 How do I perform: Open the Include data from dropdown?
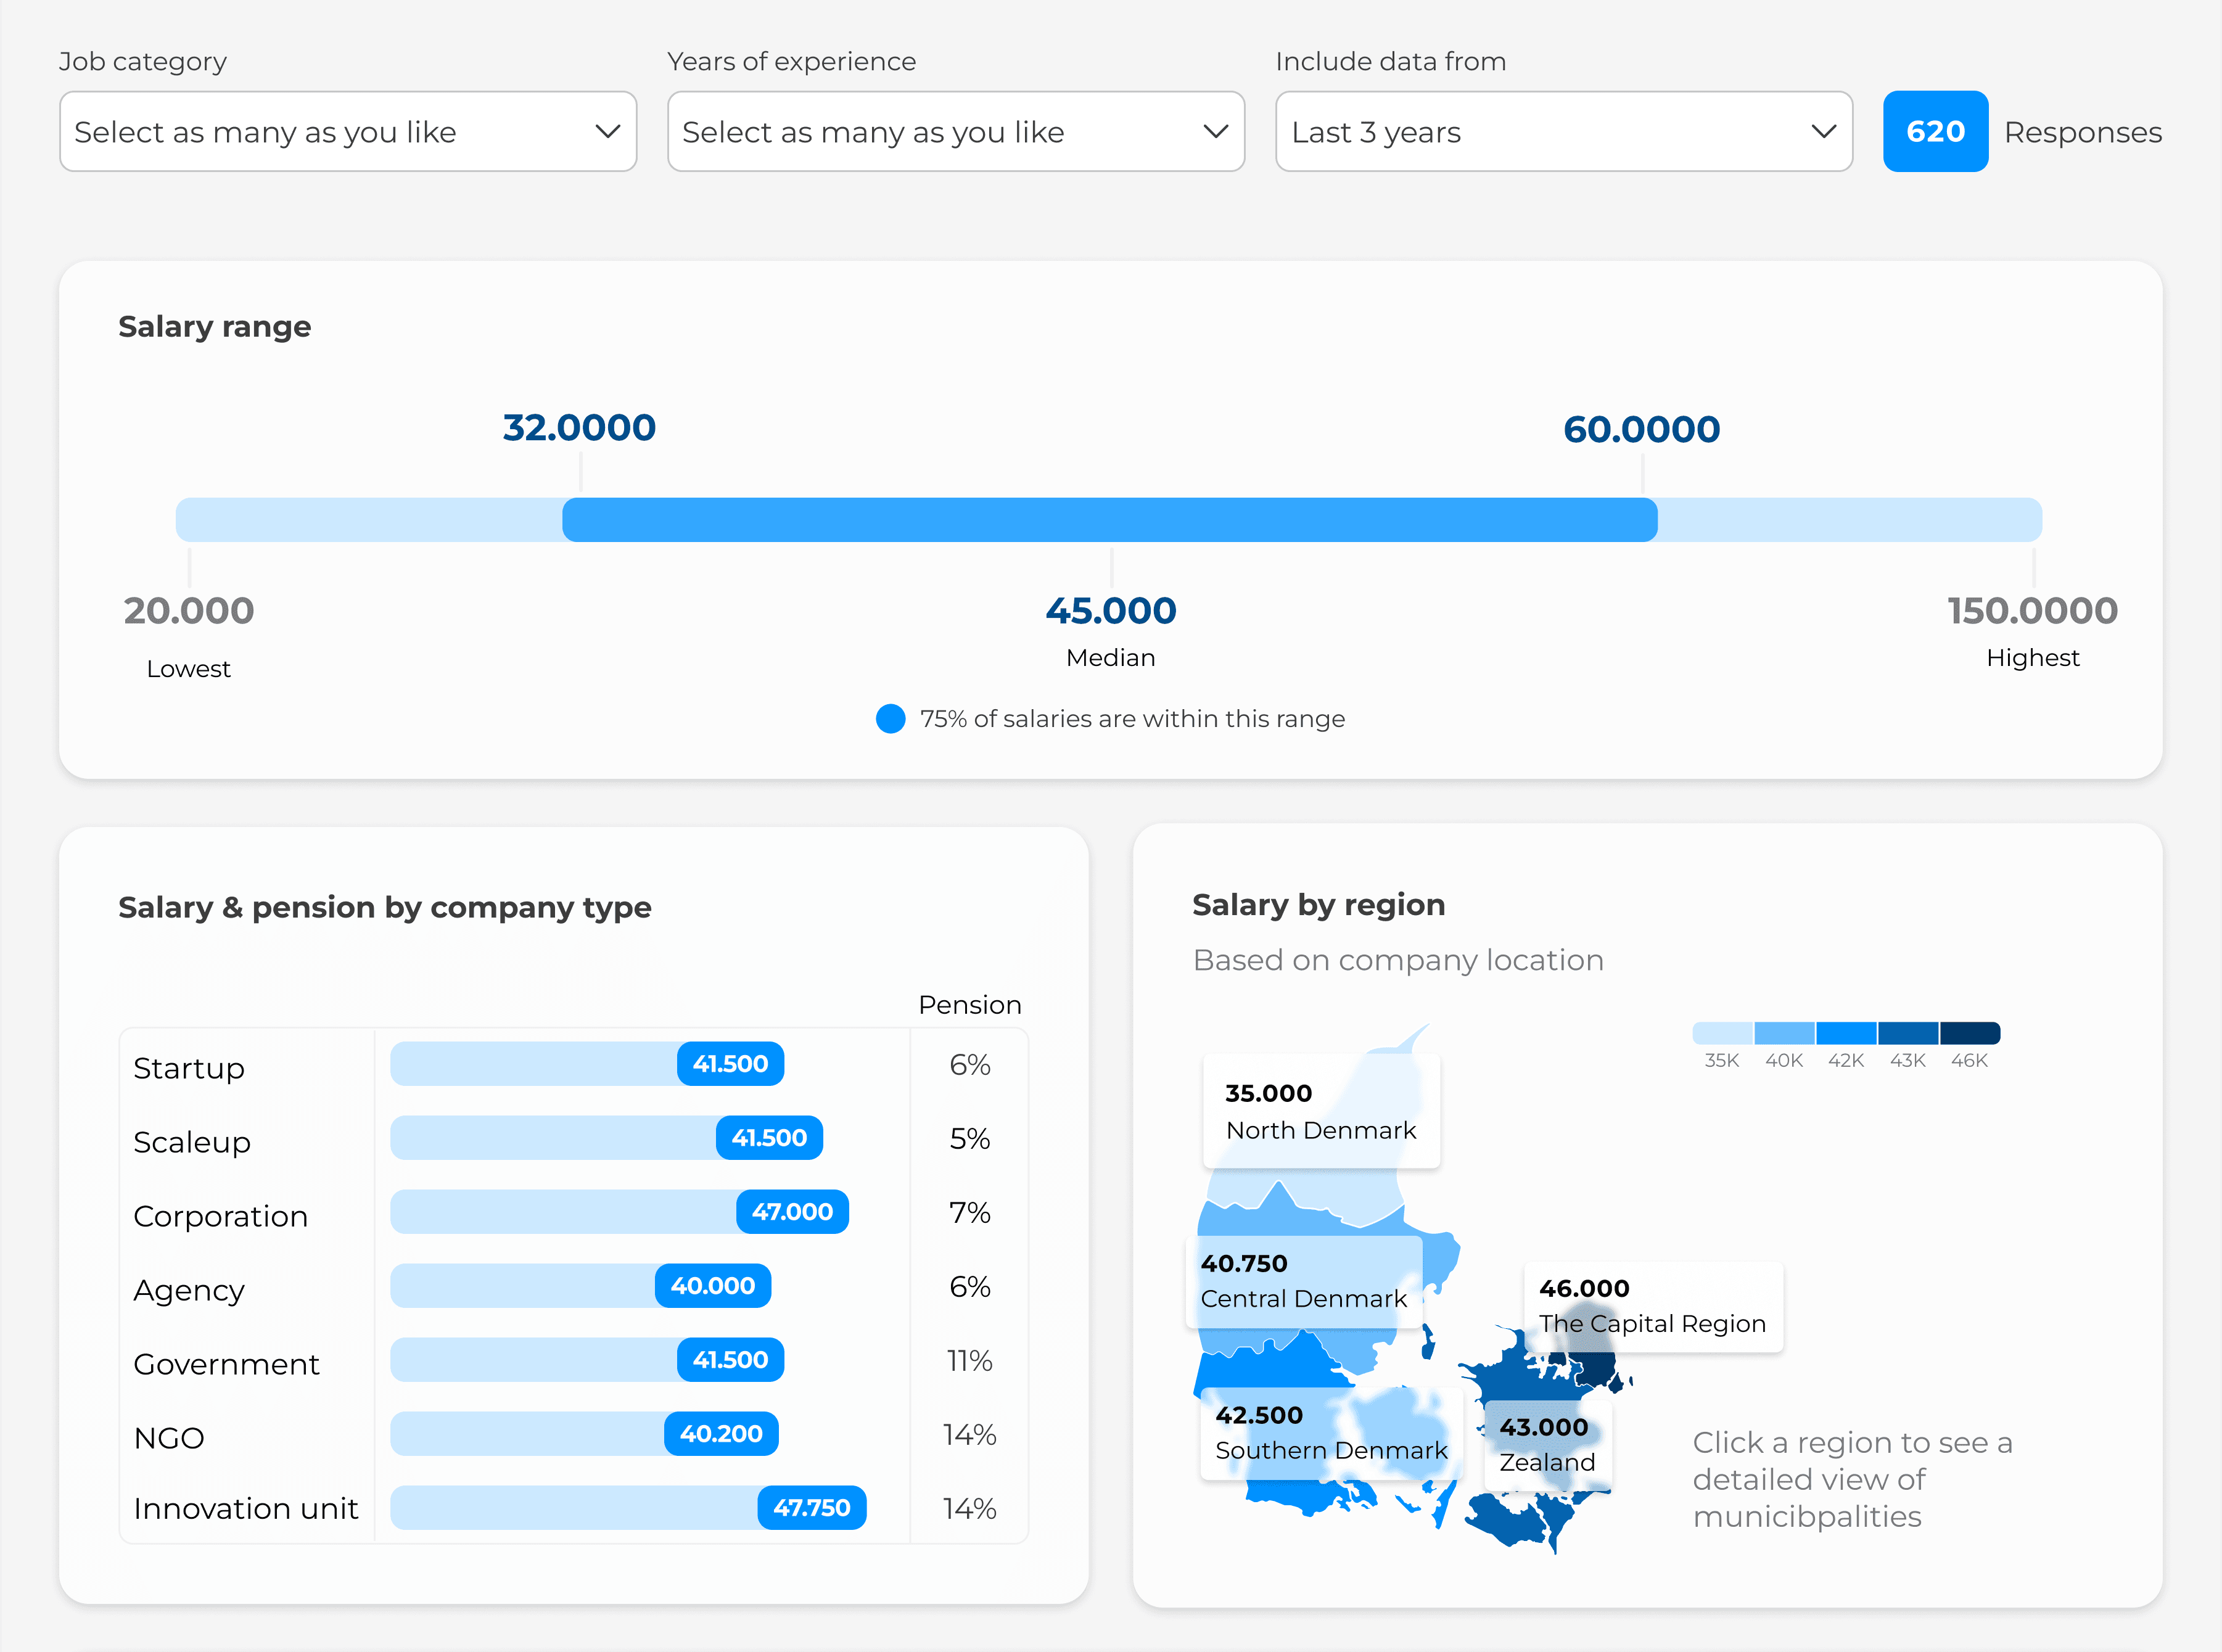tap(1563, 132)
